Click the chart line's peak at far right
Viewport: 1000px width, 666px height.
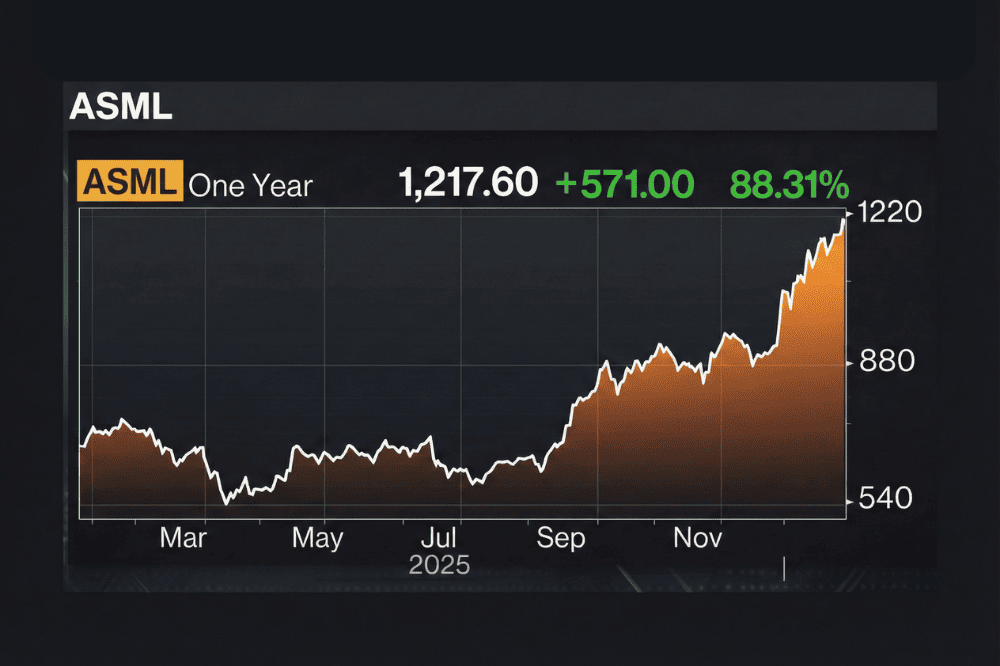click(842, 220)
